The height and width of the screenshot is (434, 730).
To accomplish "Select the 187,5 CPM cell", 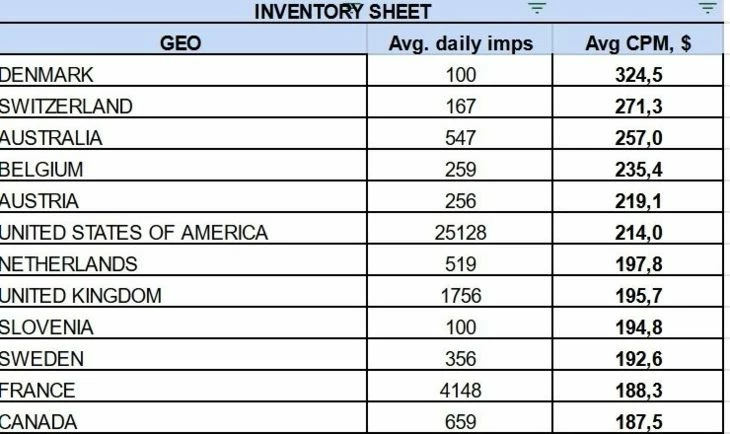I will [x=638, y=418].
